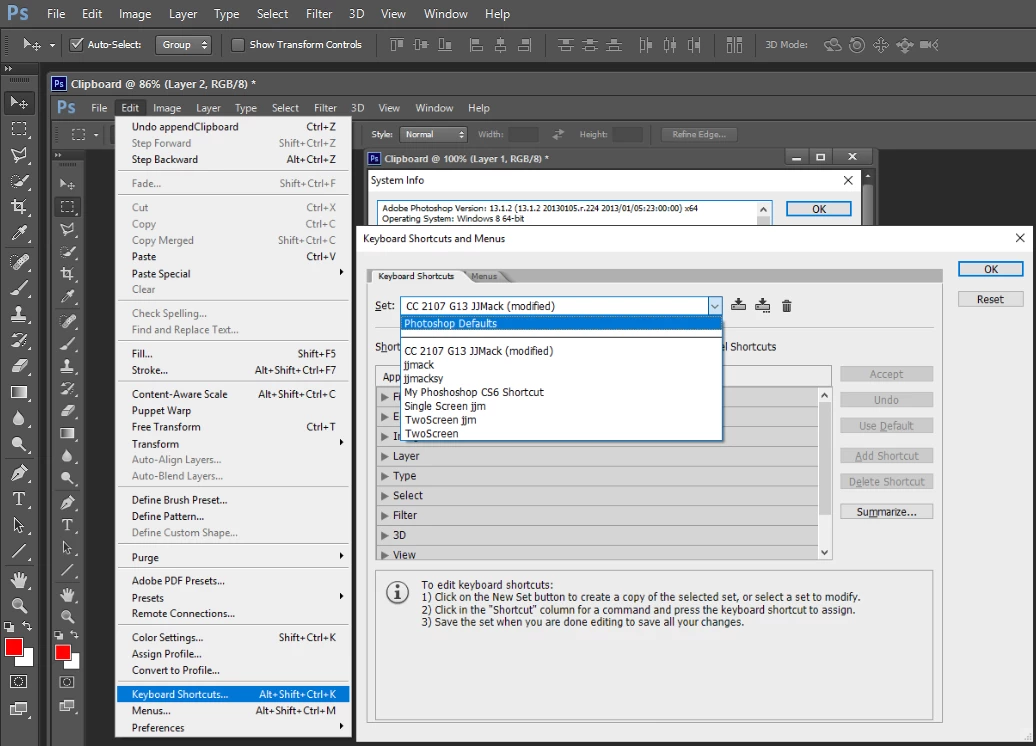The width and height of the screenshot is (1036, 746).
Task: Click the Change Screen Mode icon in outer toolbar
Action: (x=19, y=709)
